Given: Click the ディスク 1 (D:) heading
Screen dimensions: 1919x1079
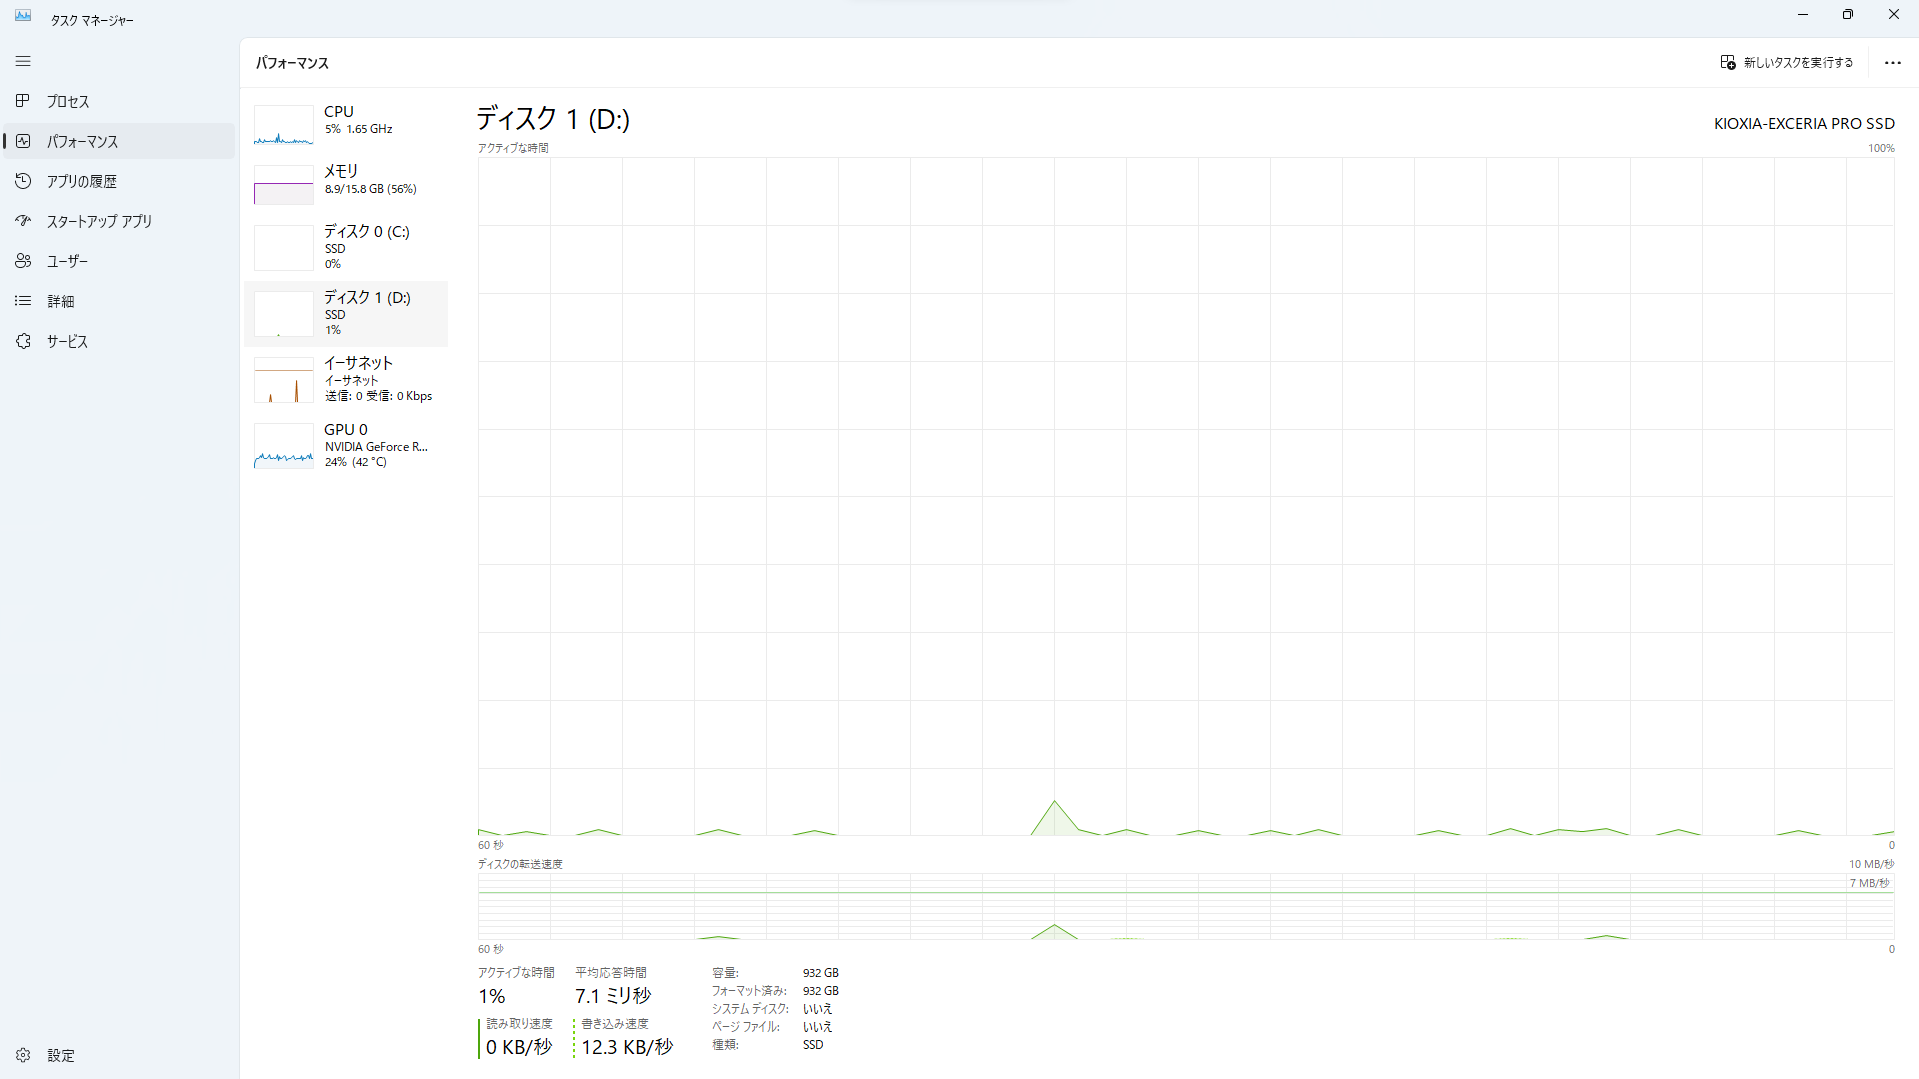Looking at the screenshot, I should (x=553, y=119).
